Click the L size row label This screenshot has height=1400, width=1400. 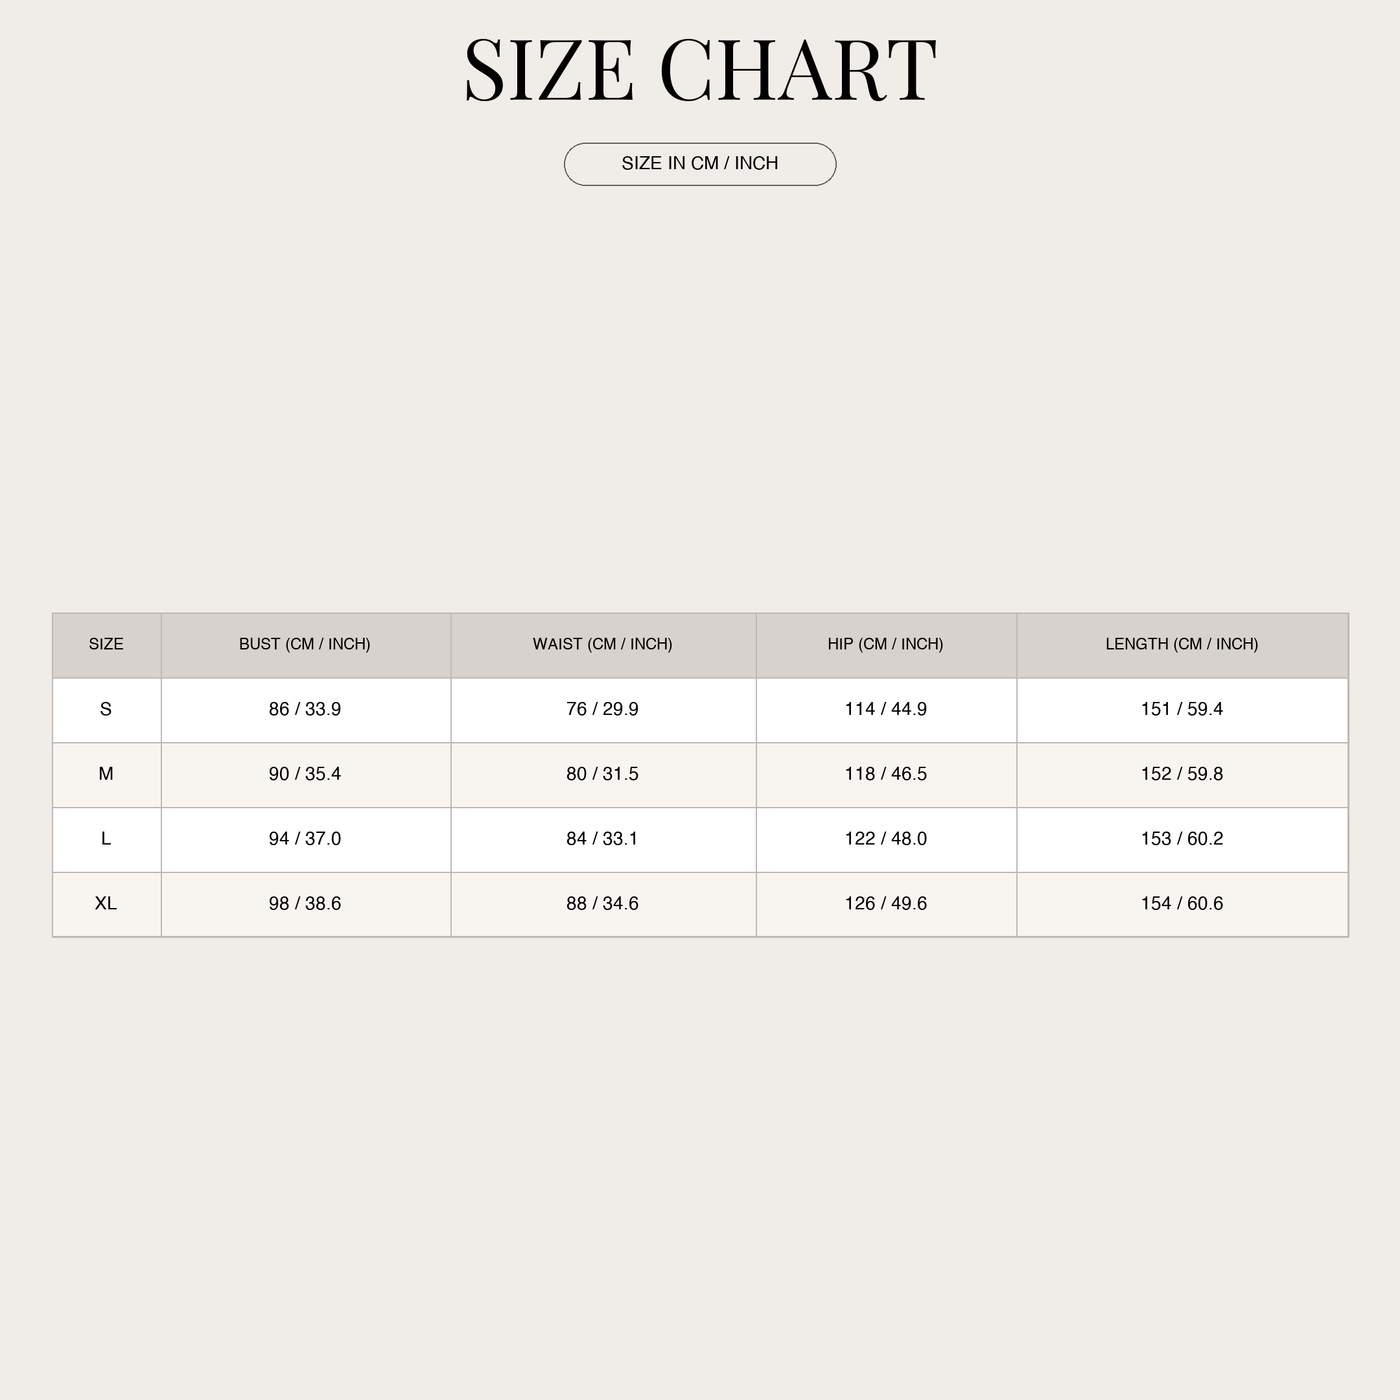pyautogui.click(x=106, y=839)
